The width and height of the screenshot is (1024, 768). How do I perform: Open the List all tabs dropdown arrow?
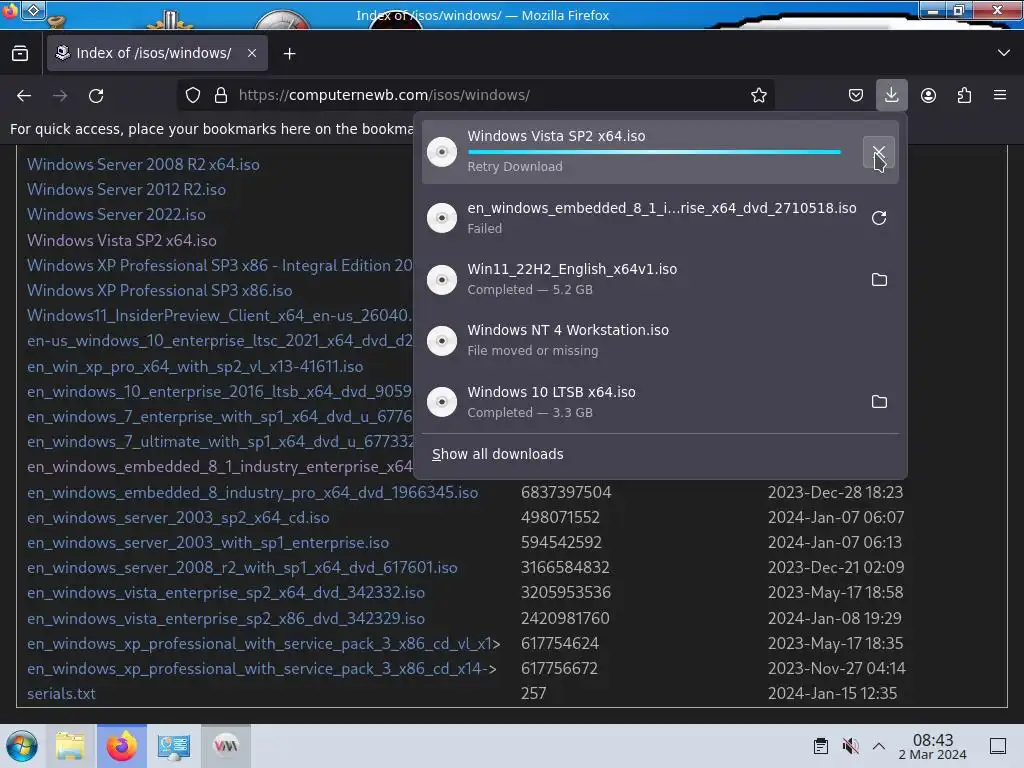(1004, 53)
